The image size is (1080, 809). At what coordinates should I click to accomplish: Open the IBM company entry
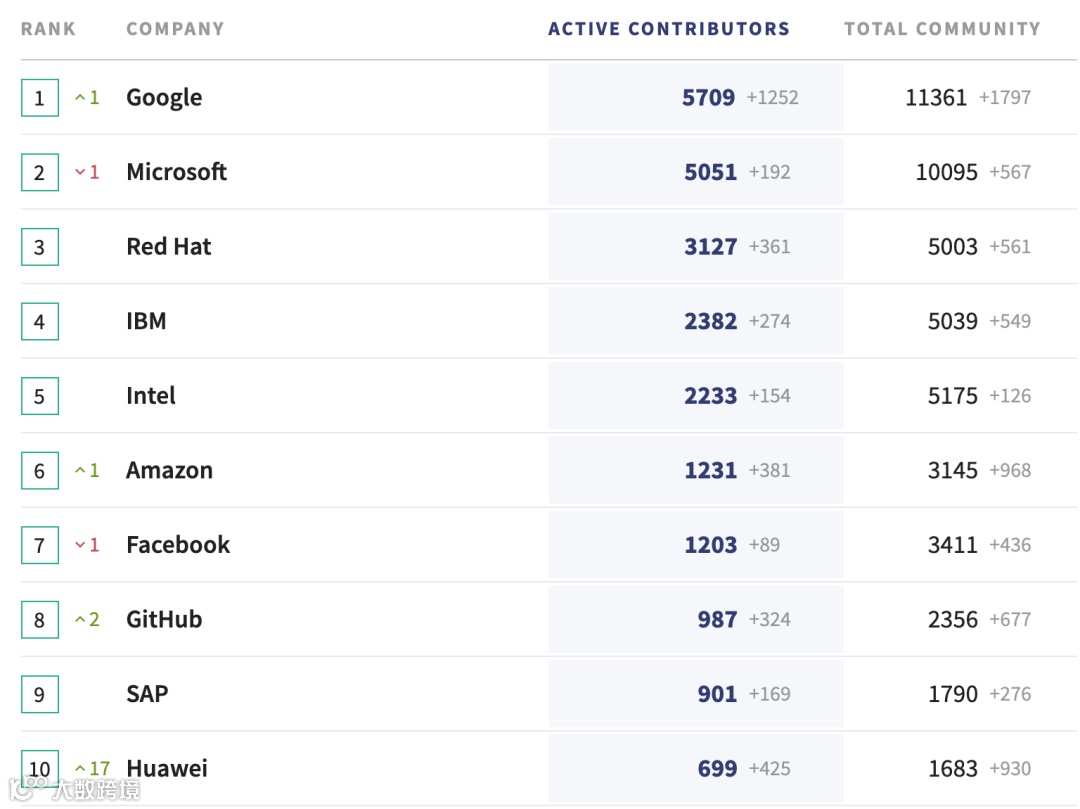tap(146, 321)
